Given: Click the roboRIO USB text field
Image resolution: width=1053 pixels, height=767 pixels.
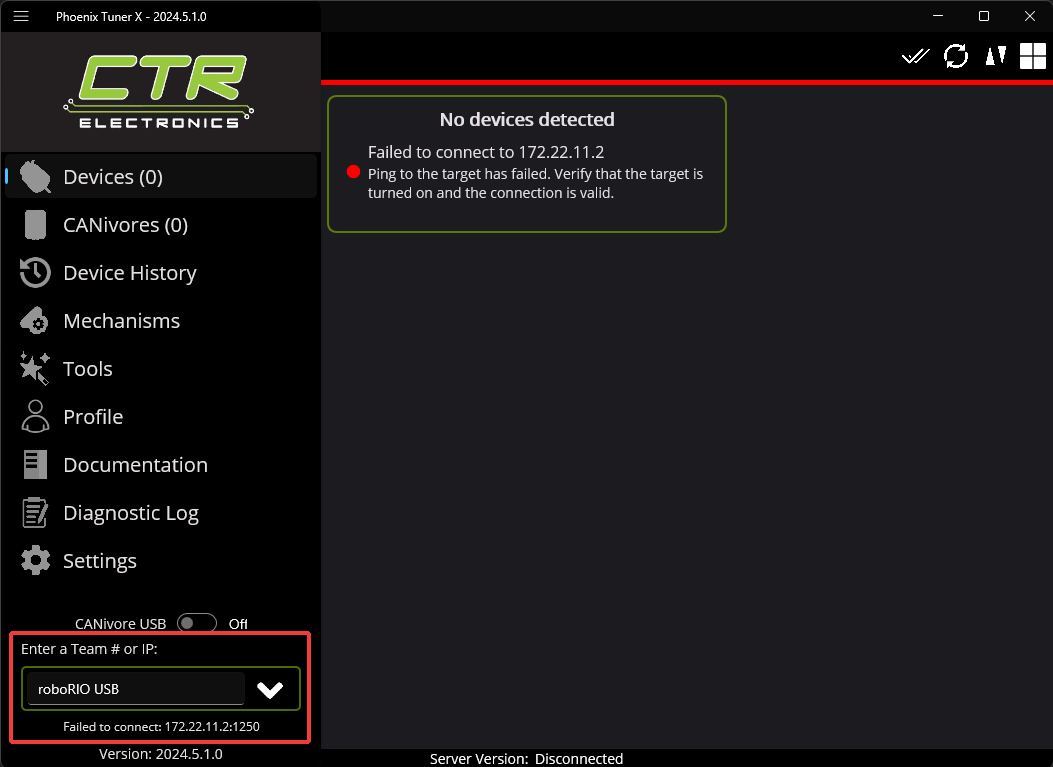Looking at the screenshot, I should pyautogui.click(x=136, y=689).
